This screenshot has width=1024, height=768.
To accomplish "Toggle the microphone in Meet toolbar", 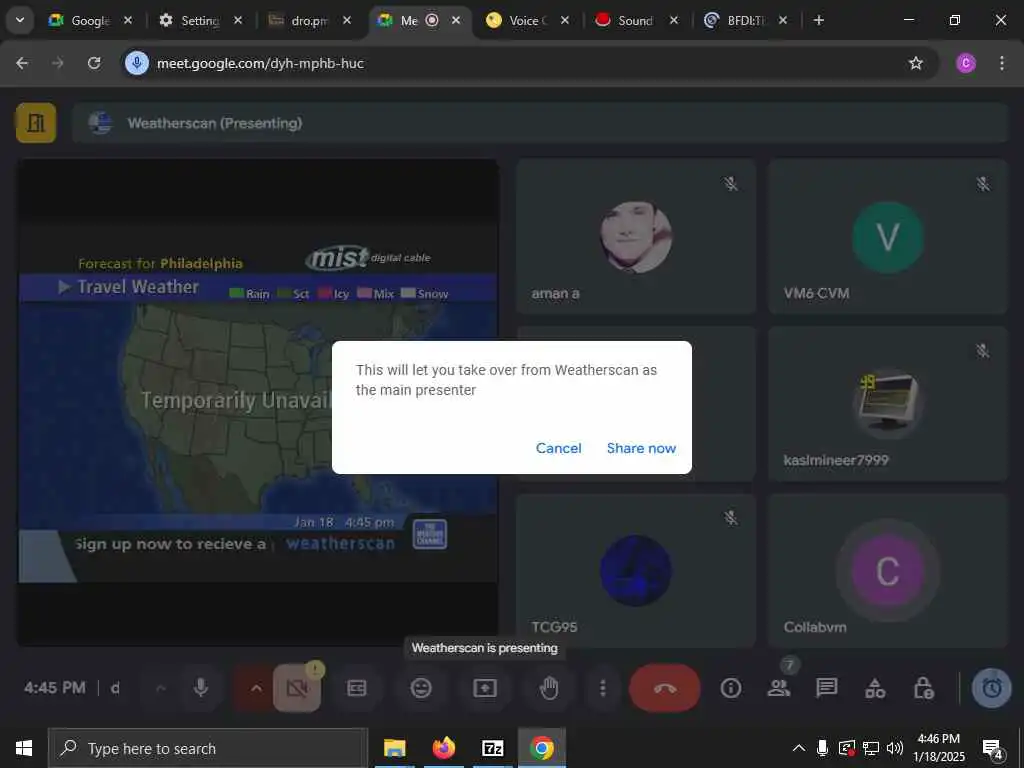I will click(x=201, y=688).
